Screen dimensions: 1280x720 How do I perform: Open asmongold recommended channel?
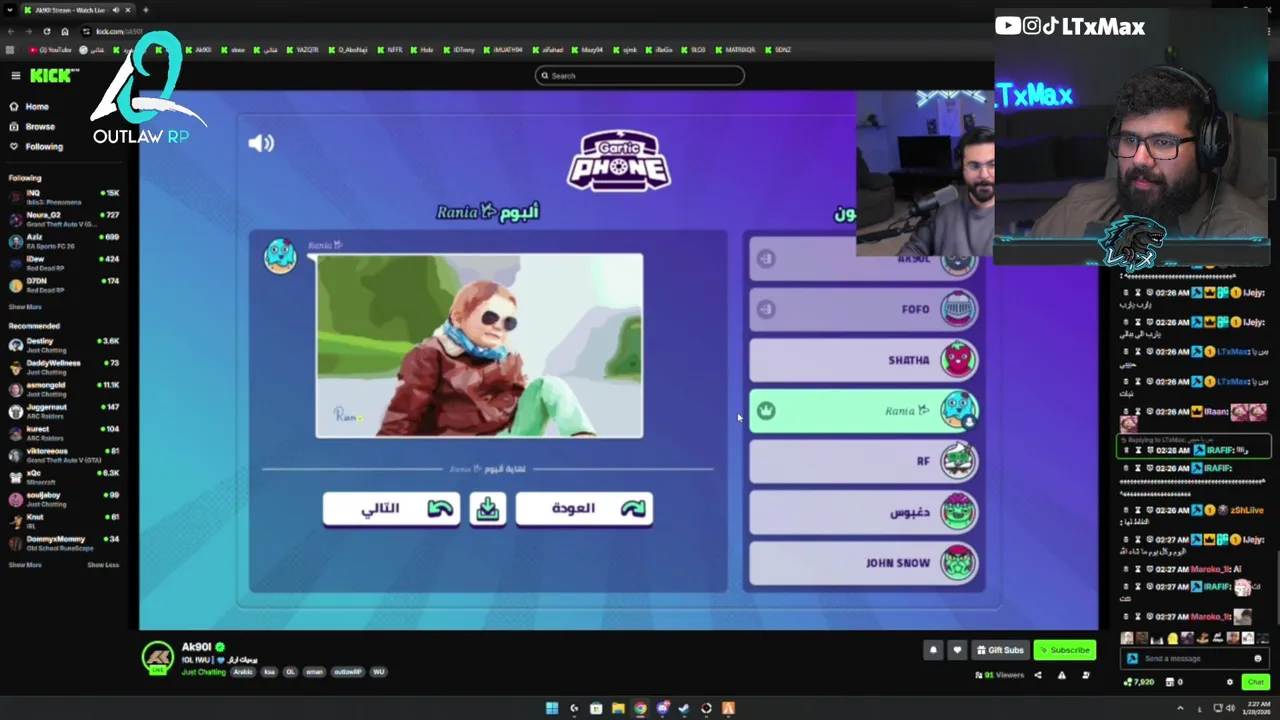[64, 388]
